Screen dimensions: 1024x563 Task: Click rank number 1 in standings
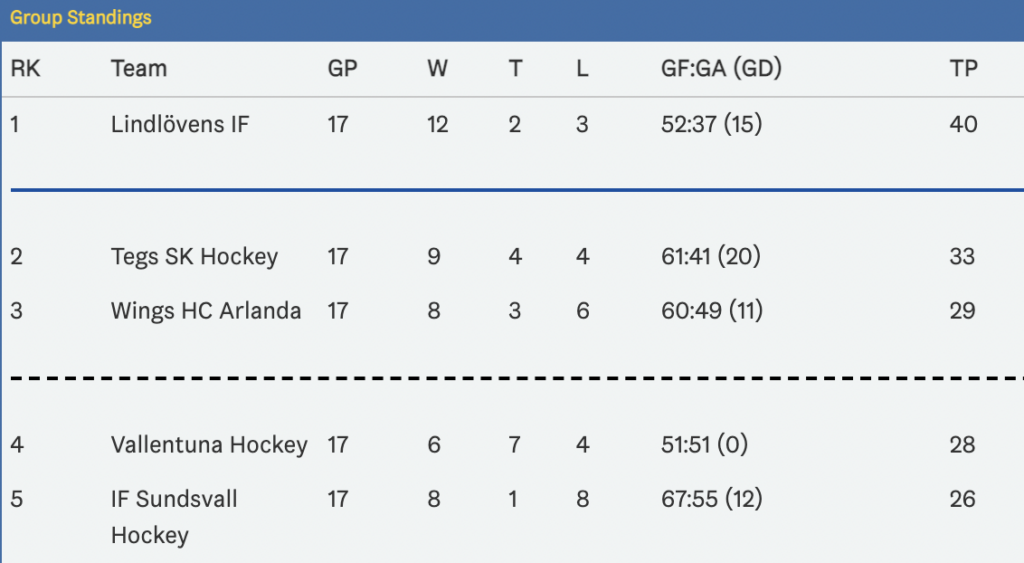point(15,124)
